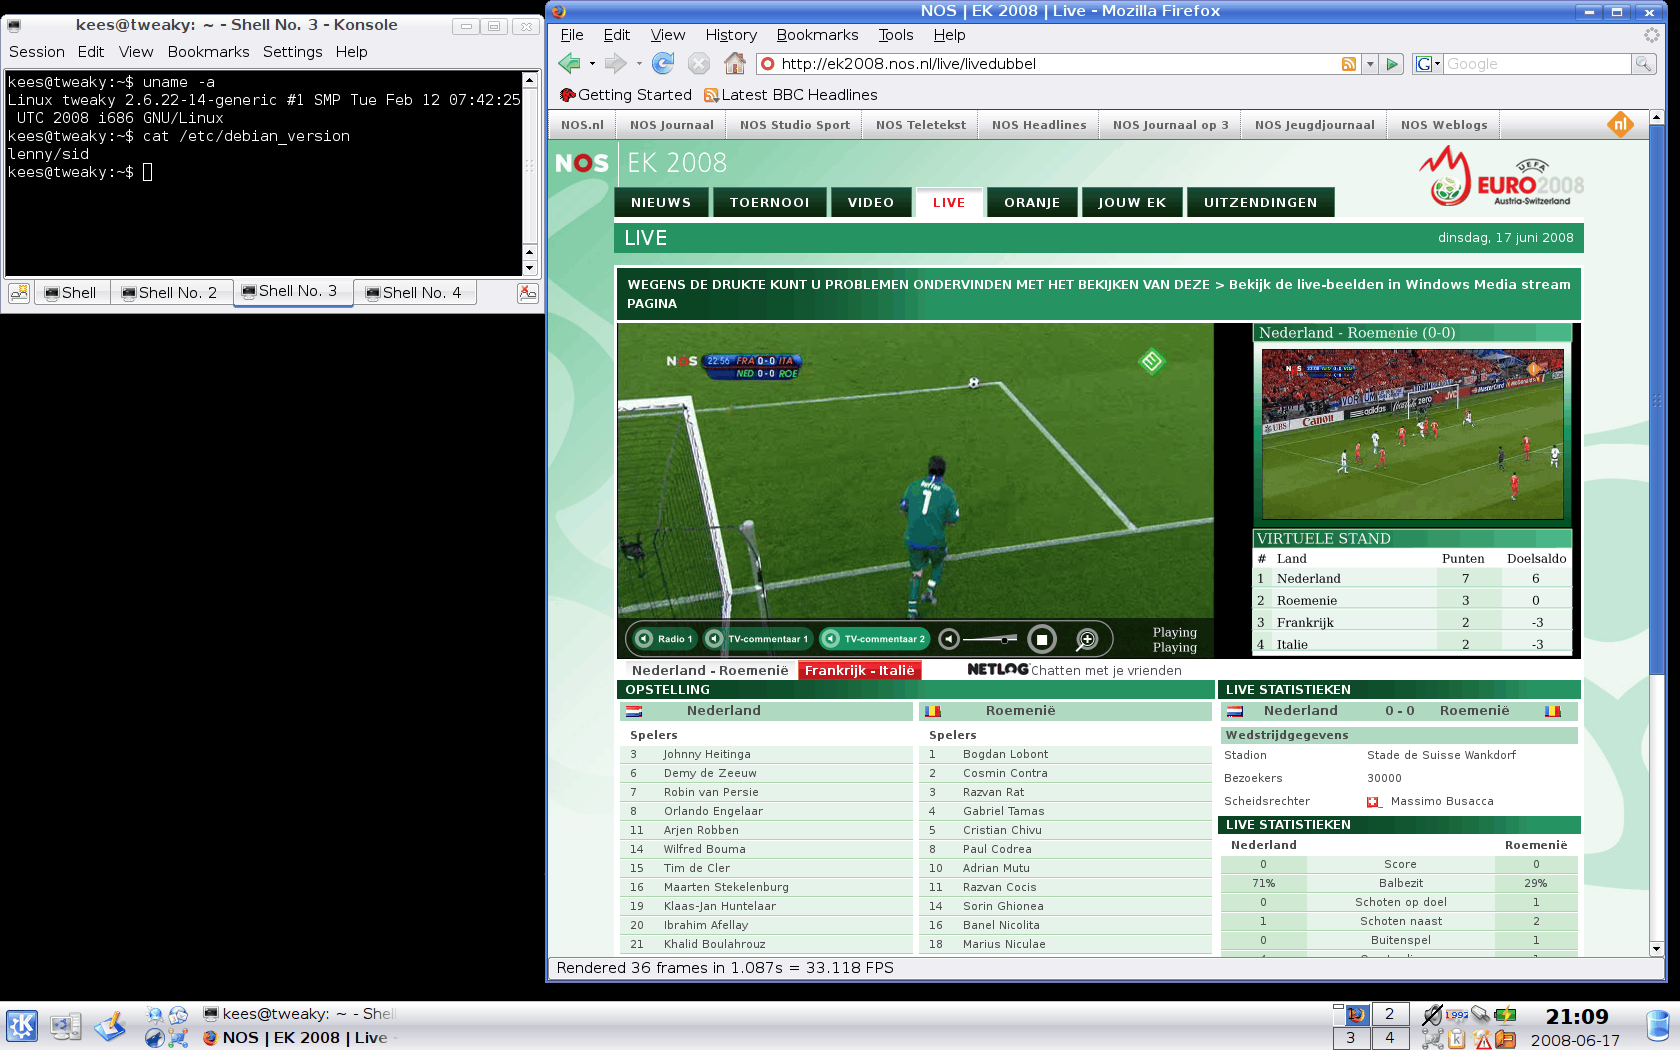Click the network cable tray icon

1481,1015
